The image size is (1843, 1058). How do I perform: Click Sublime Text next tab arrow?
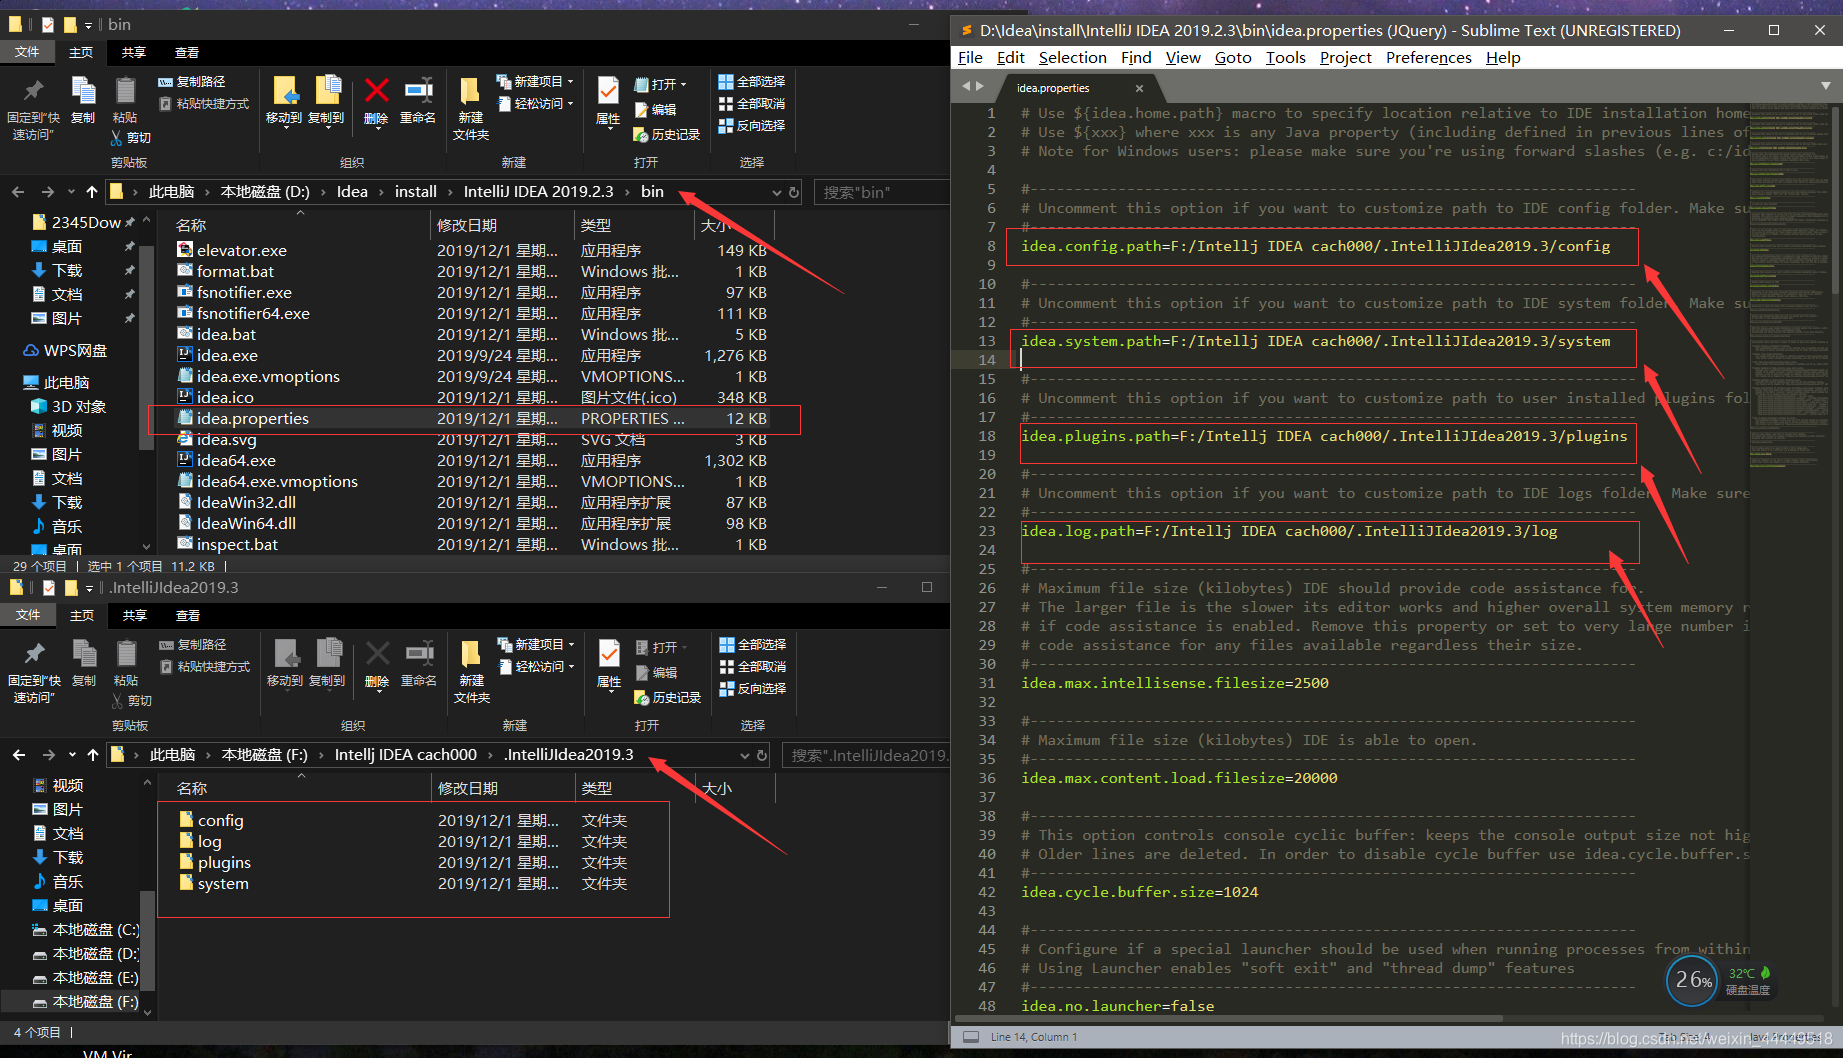coord(979,87)
